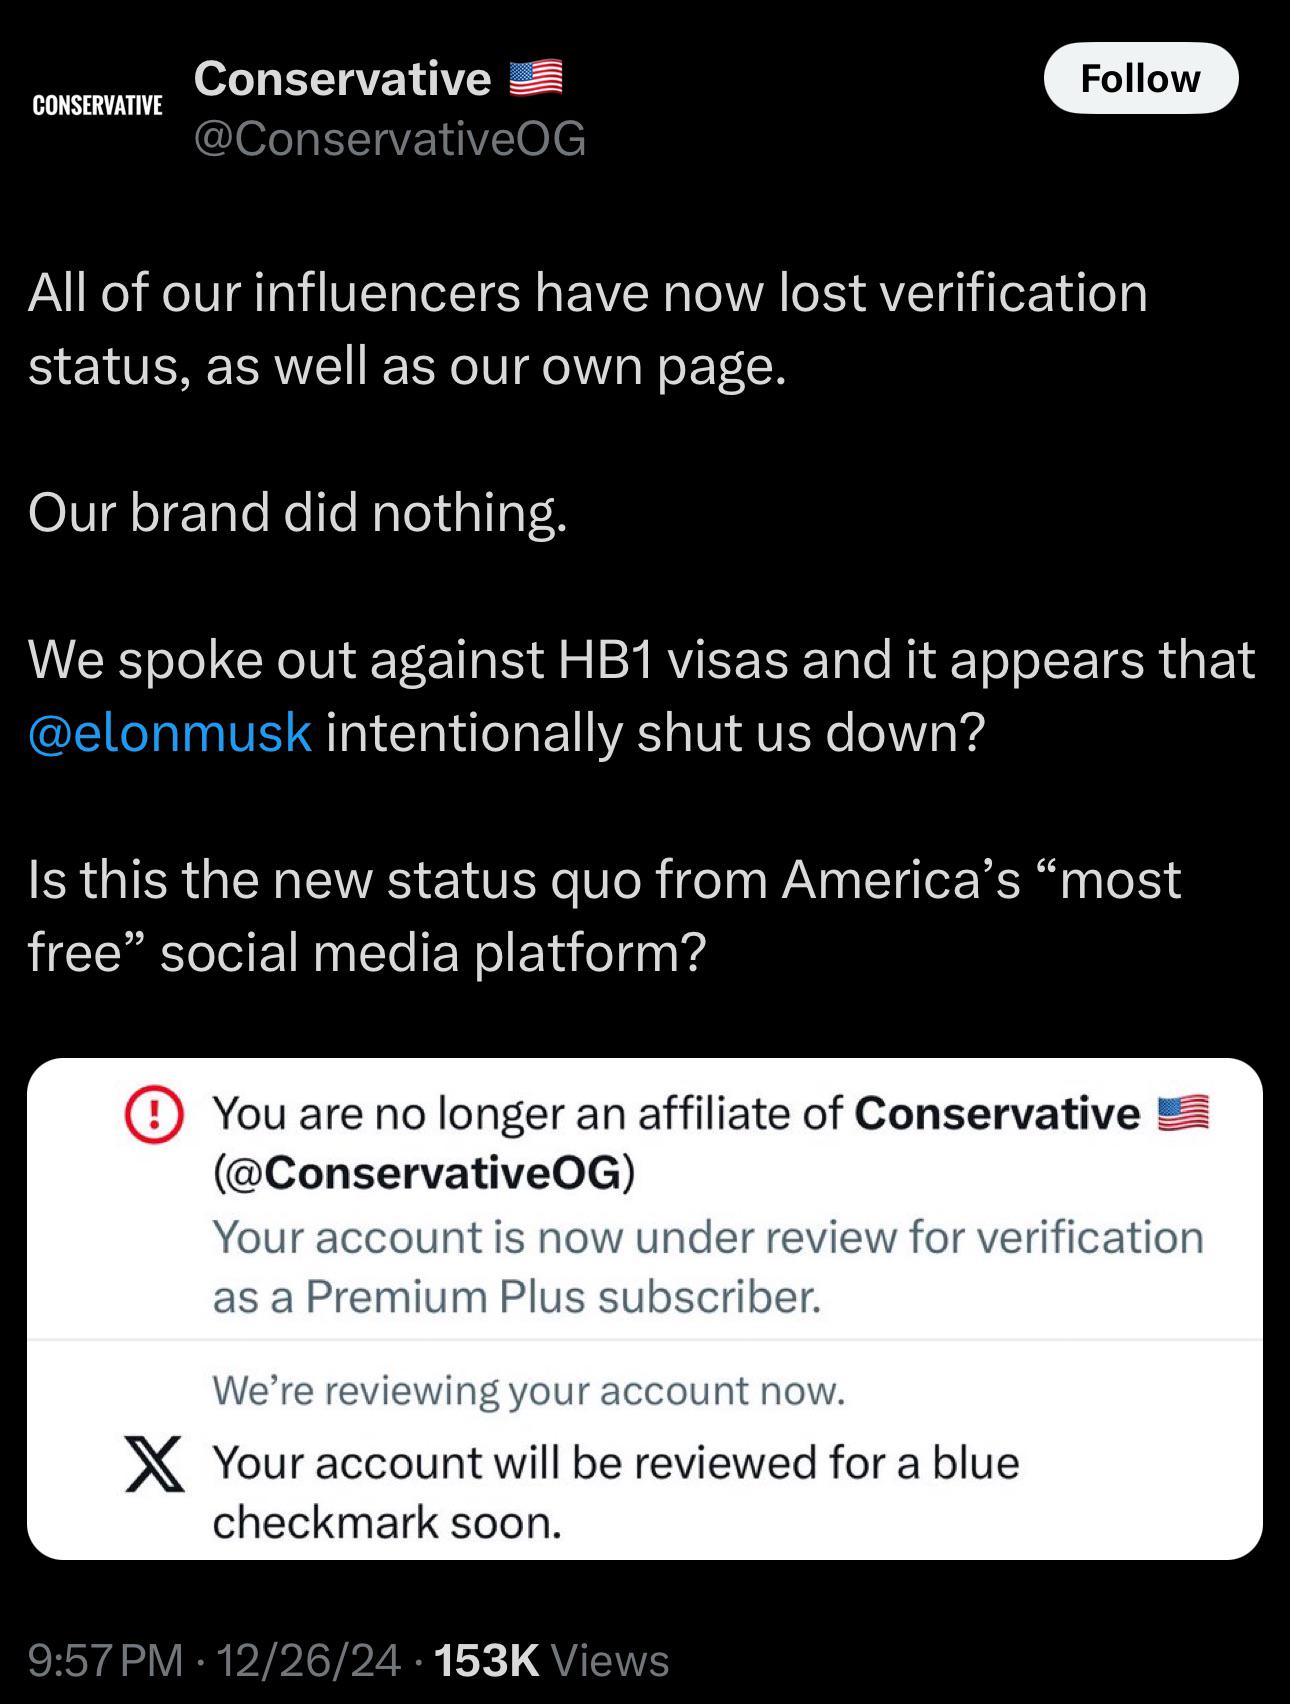The width and height of the screenshot is (1290, 1704).
Task: Click the 'We're reviewing your account now.' text
Action: [x=529, y=1390]
